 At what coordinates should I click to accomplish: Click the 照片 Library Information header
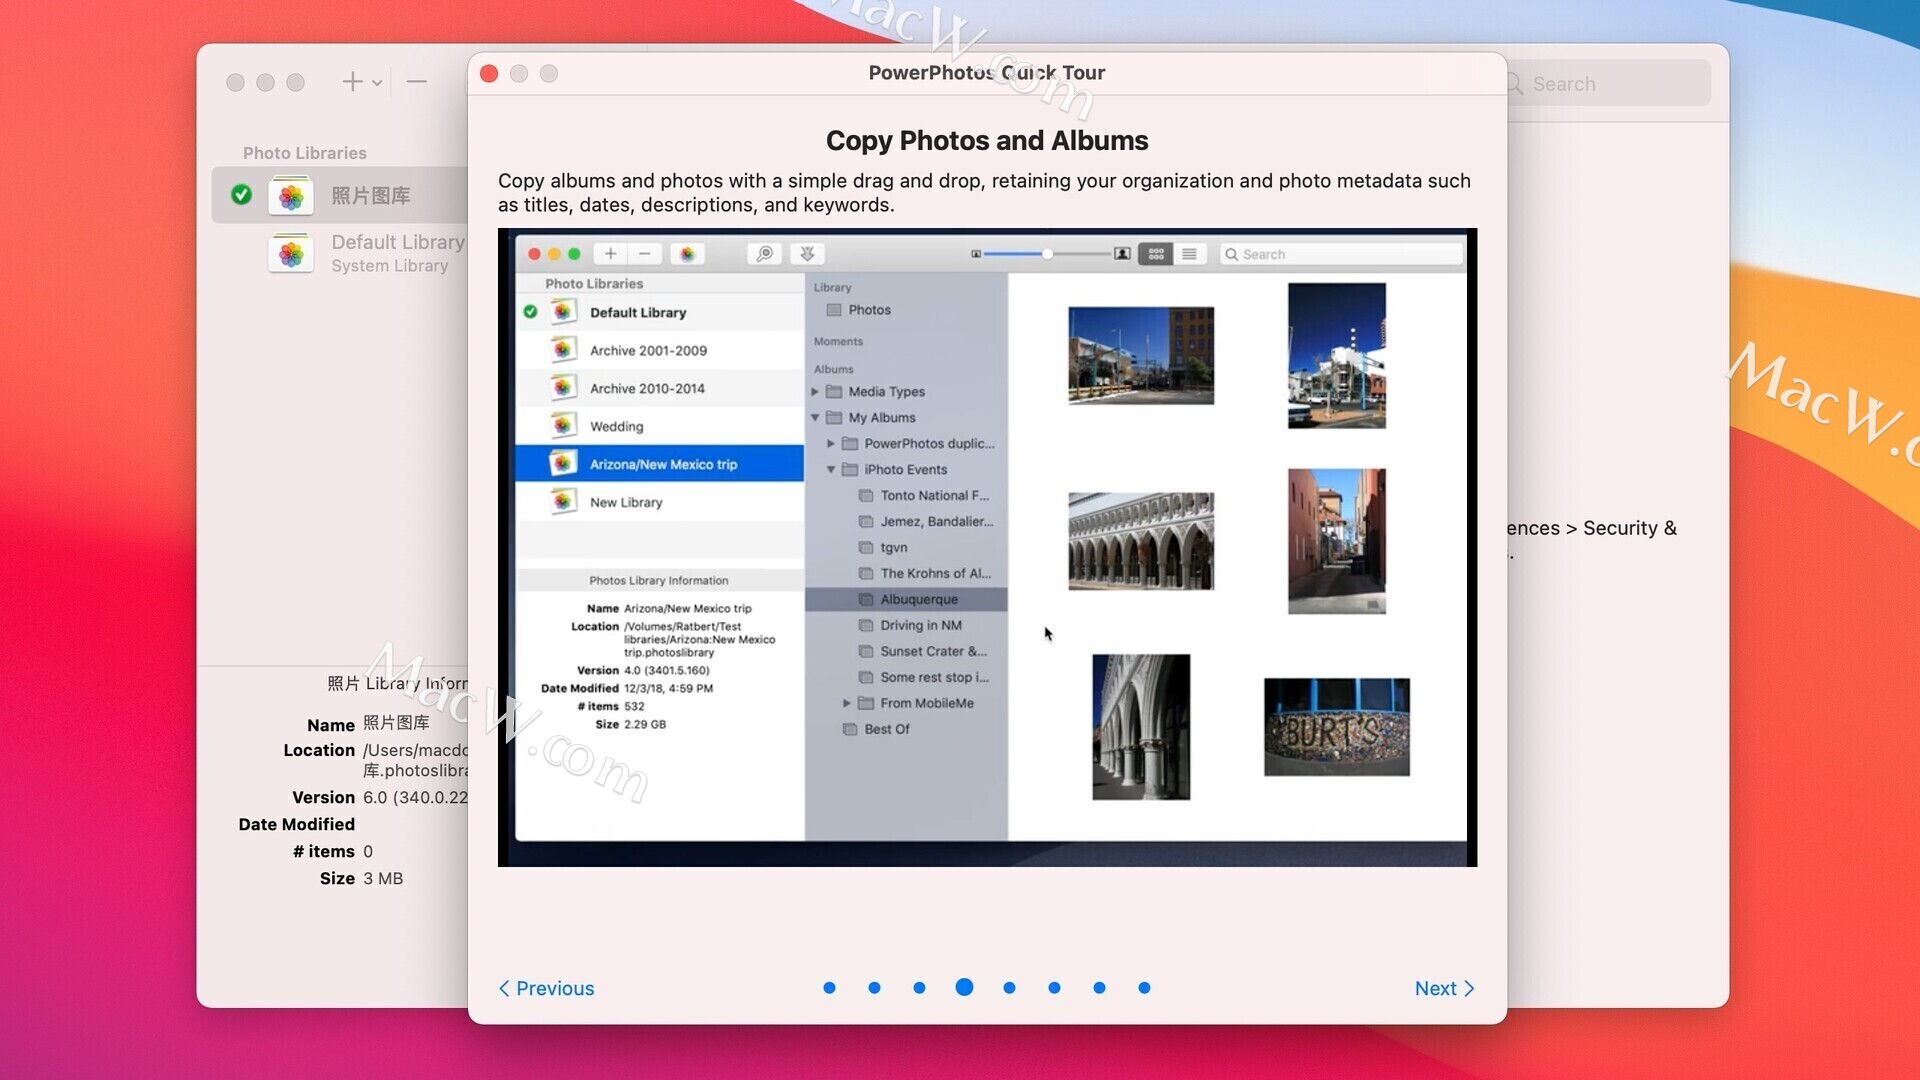click(x=397, y=684)
